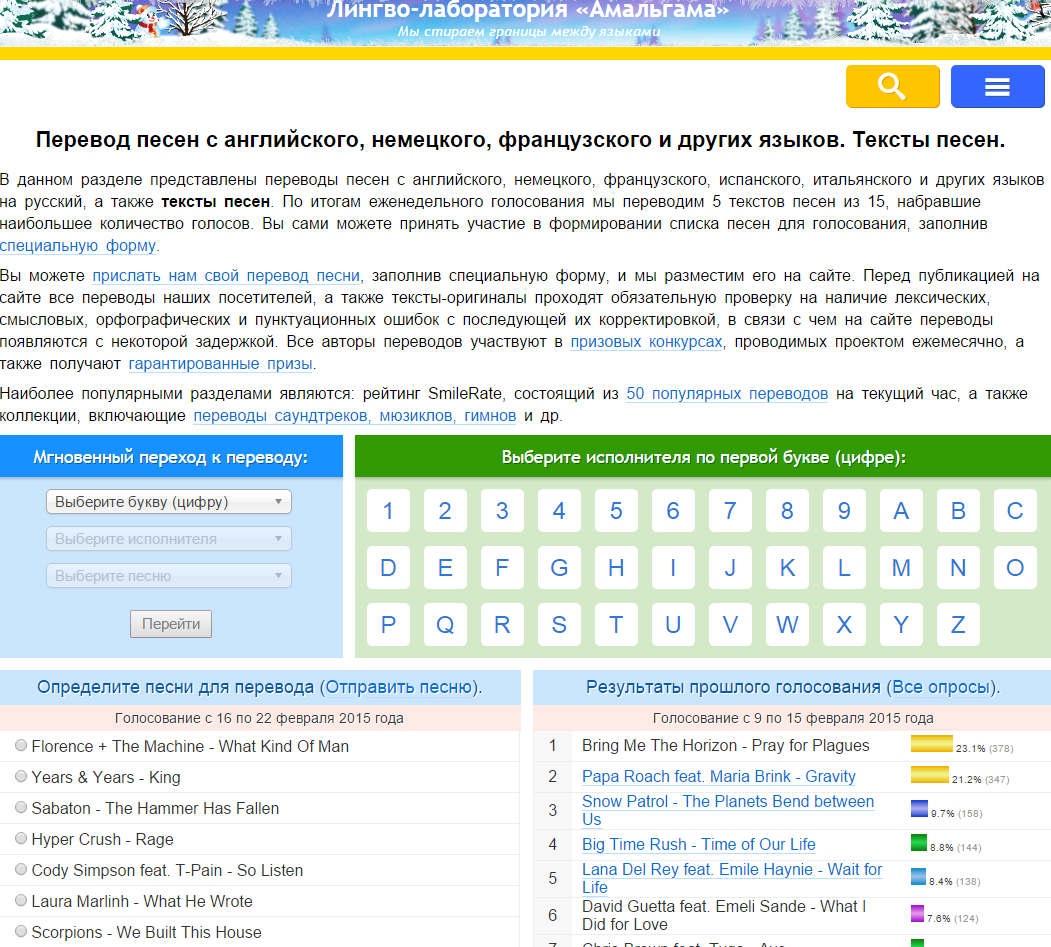Choose Cody Simpson - So Listen radio button
This screenshot has height=947, width=1051.
[21, 870]
